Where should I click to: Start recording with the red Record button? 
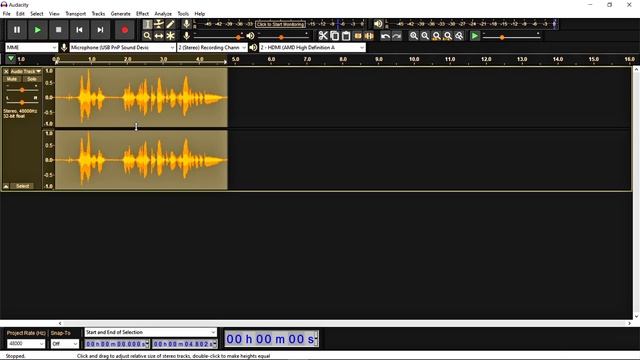124,30
